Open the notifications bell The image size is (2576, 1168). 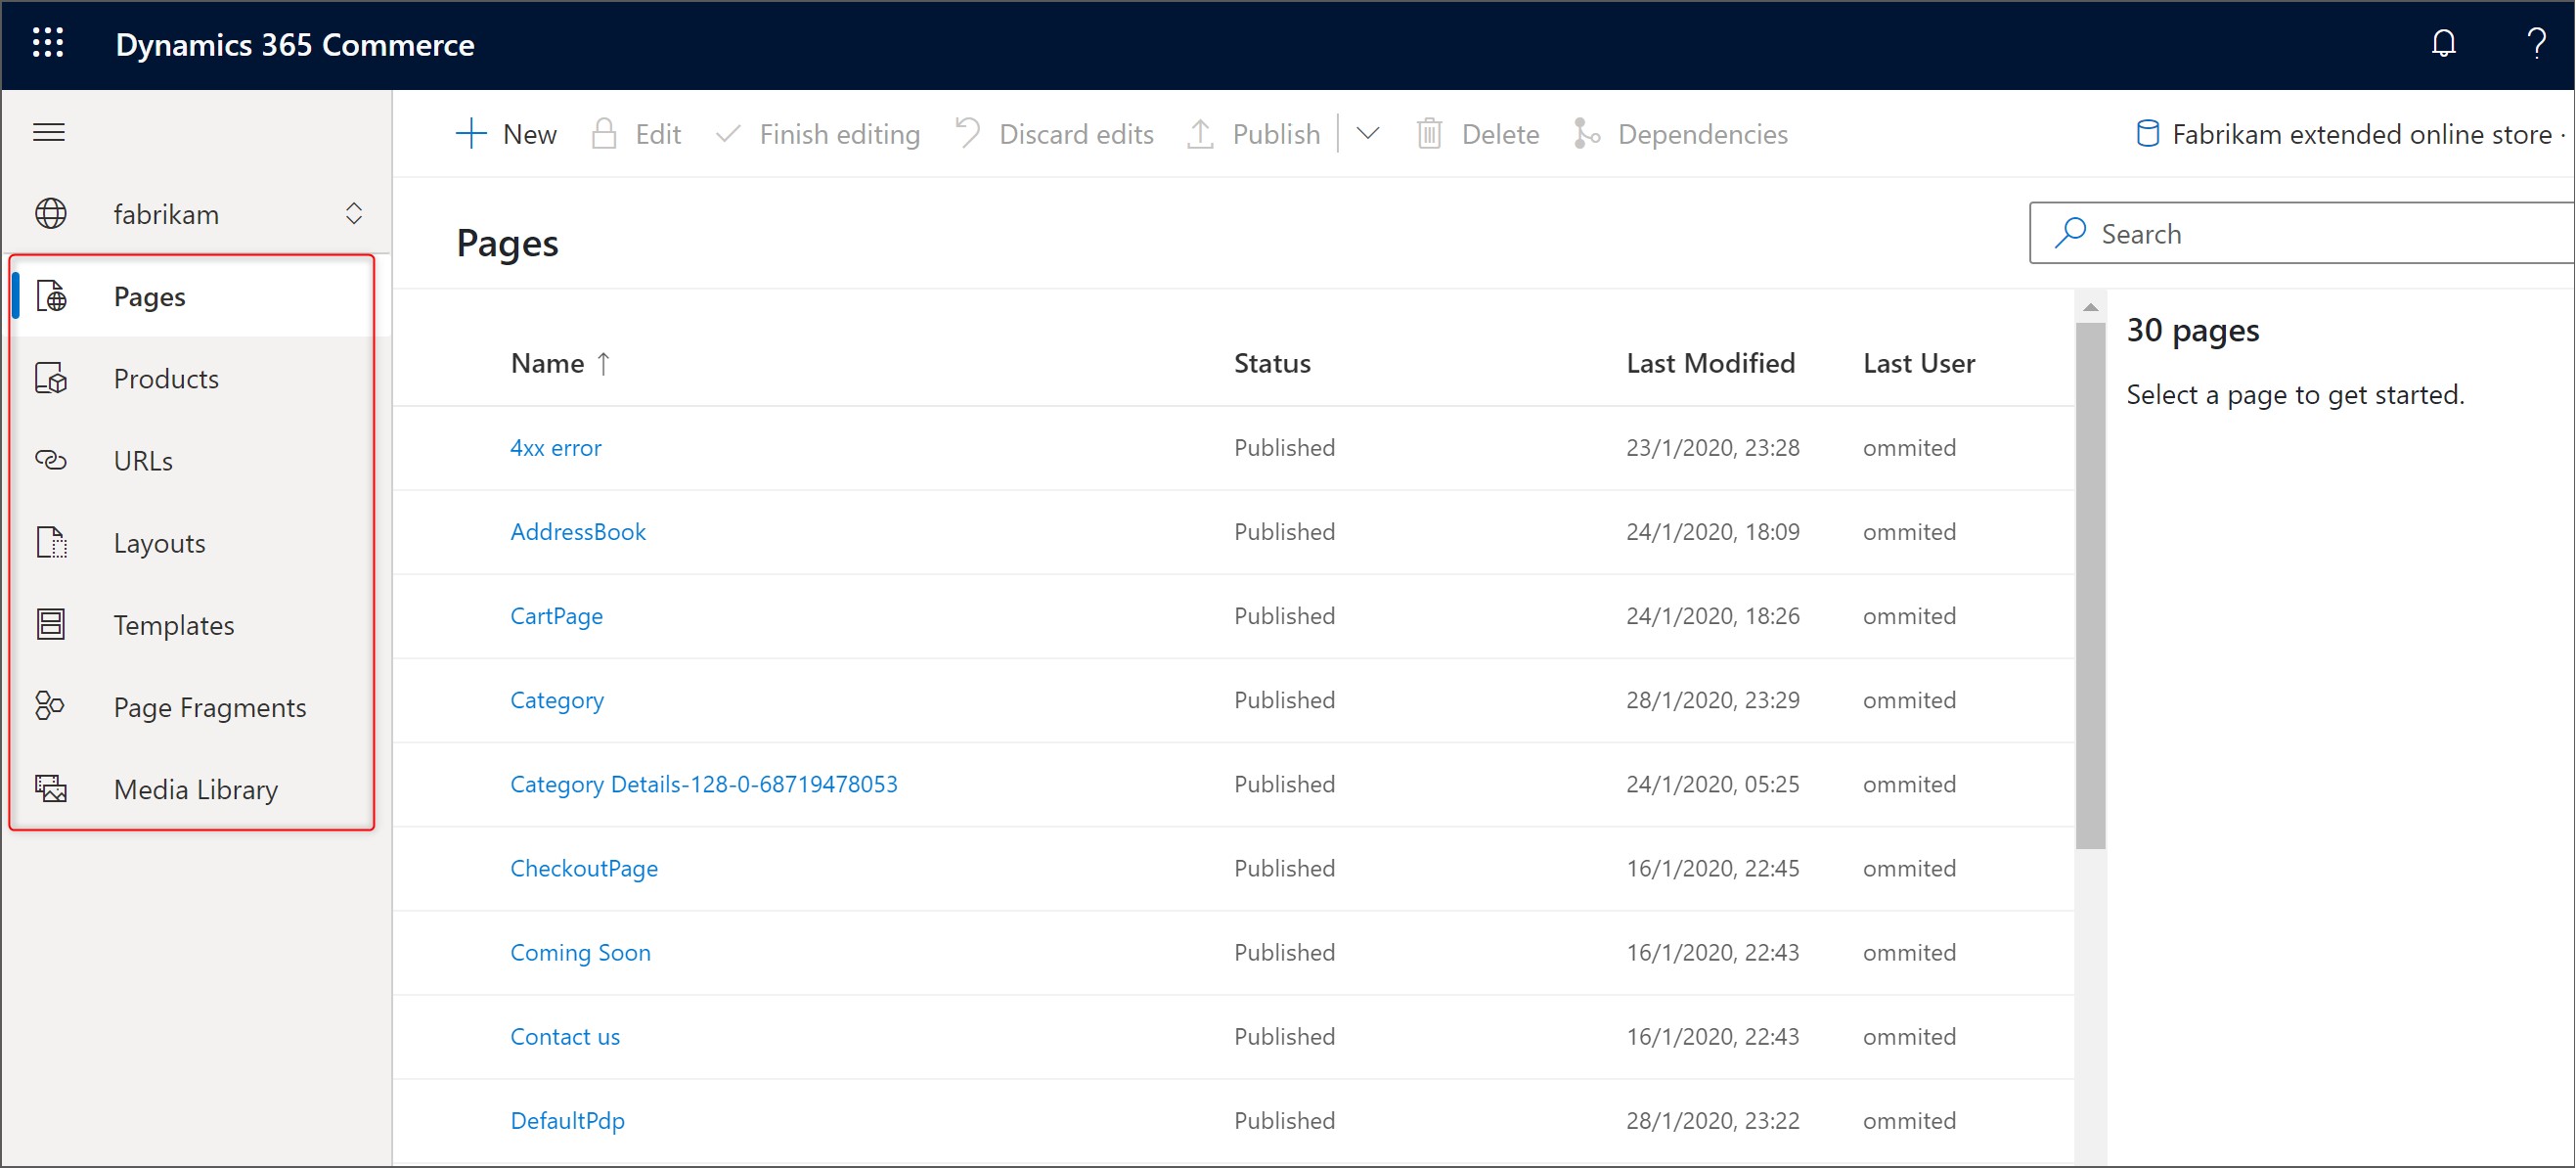point(2443,43)
